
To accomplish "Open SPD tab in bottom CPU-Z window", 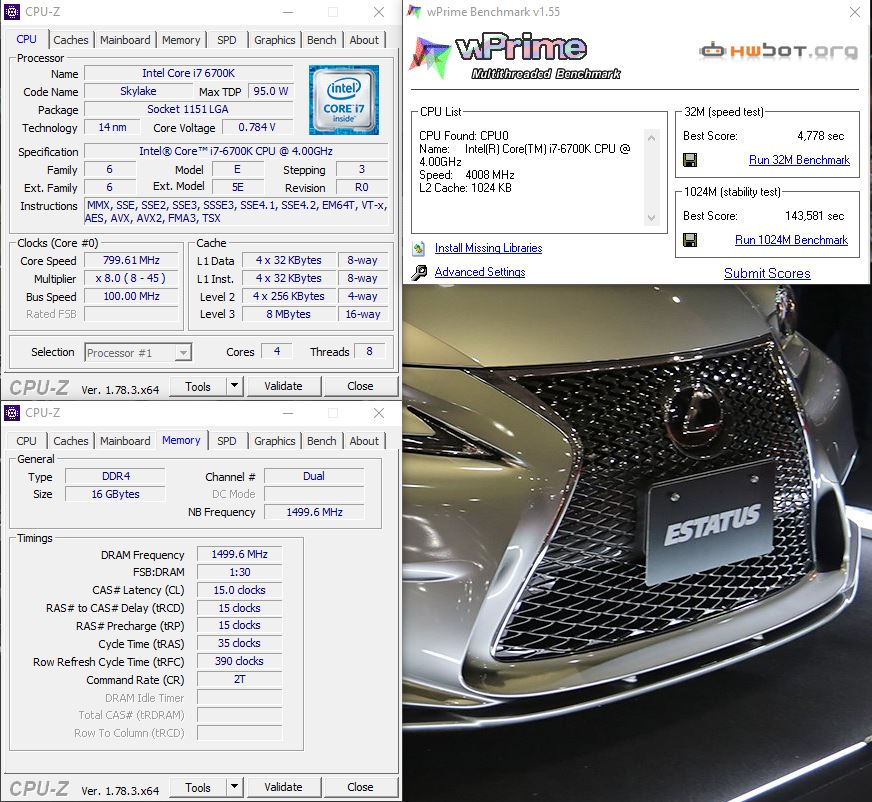I will [x=226, y=441].
